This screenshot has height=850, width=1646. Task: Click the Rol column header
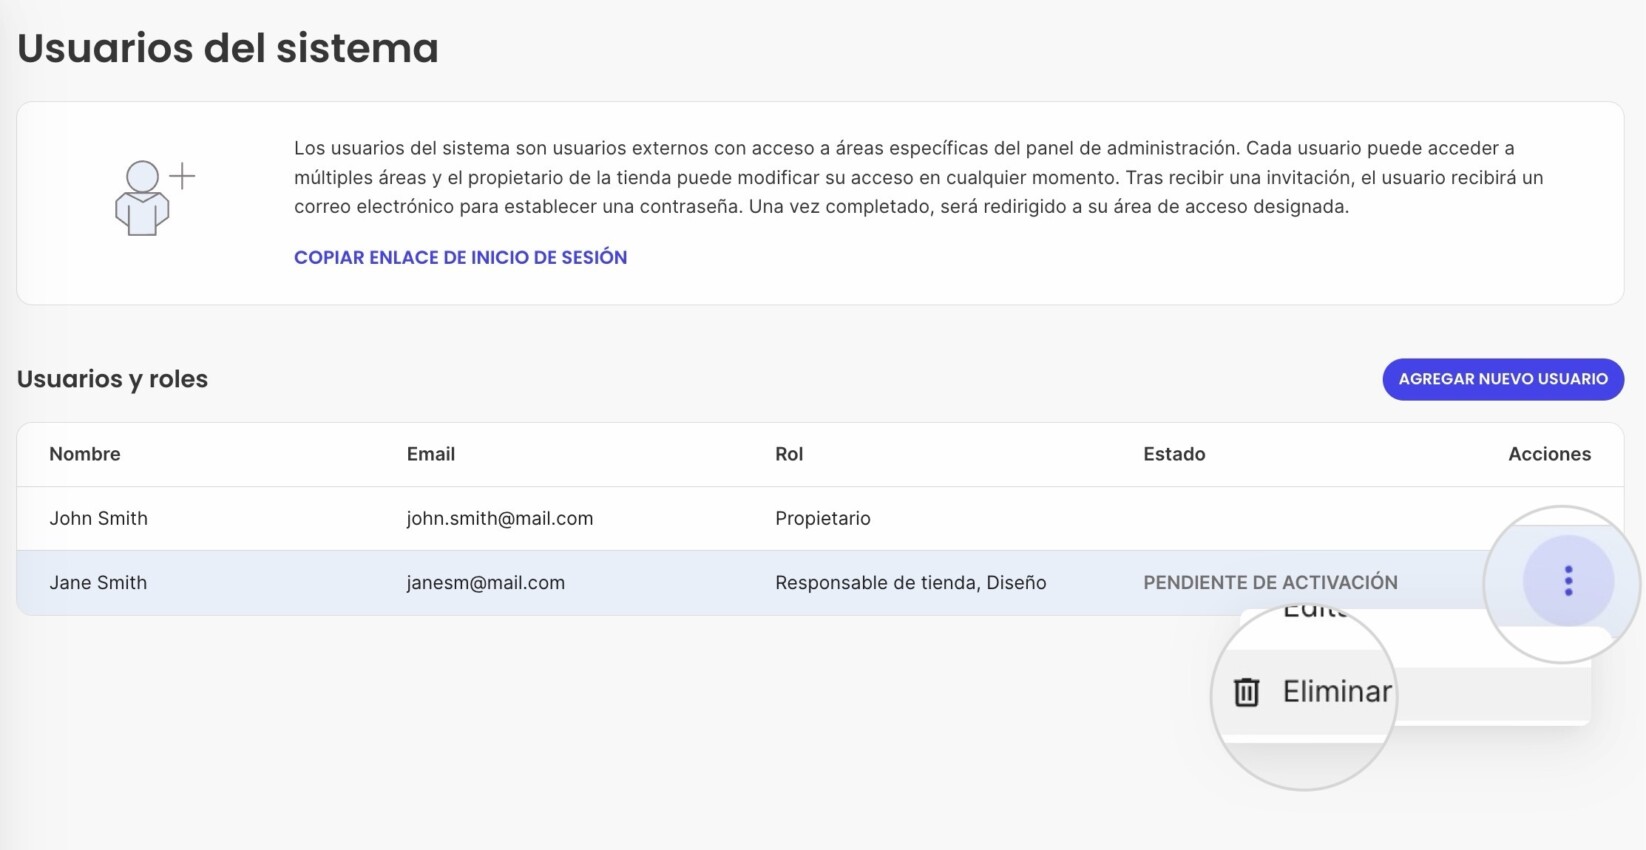[789, 454]
